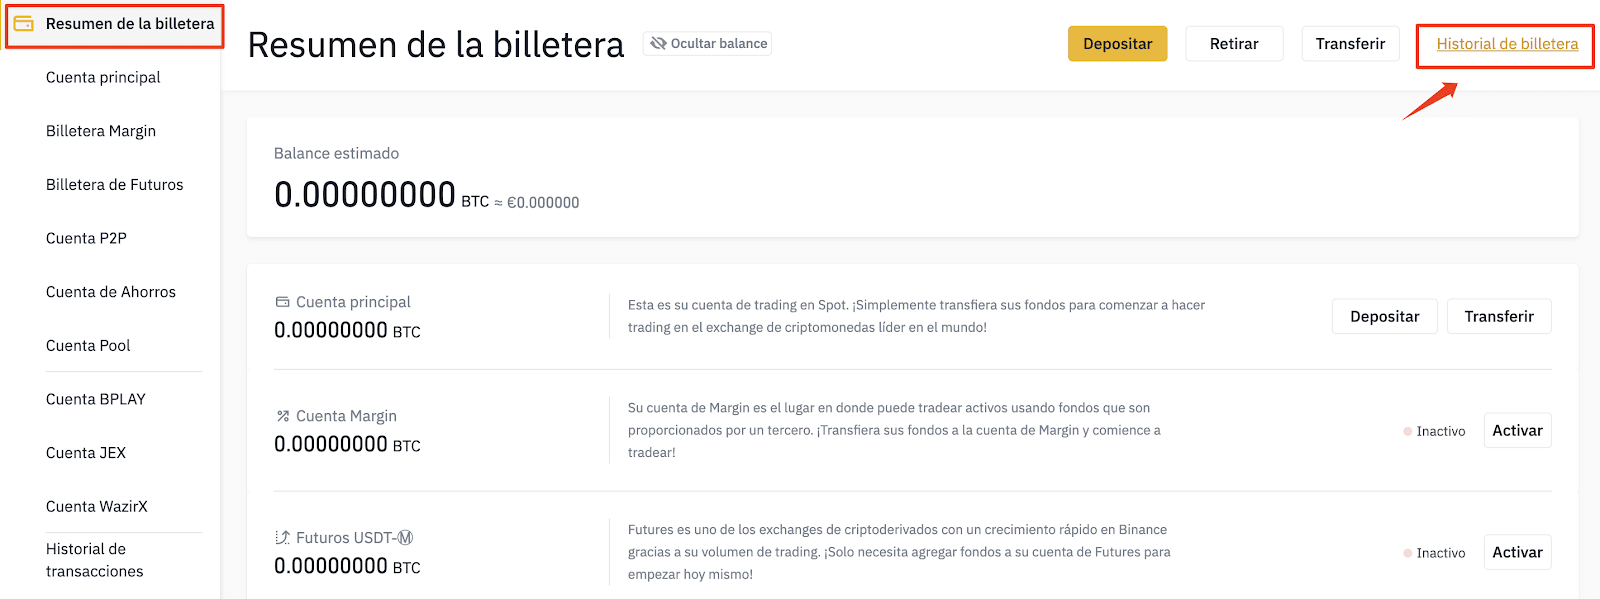Click Depositar in Cuenta principal row
This screenshot has height=599, width=1600.
point(1385,316)
